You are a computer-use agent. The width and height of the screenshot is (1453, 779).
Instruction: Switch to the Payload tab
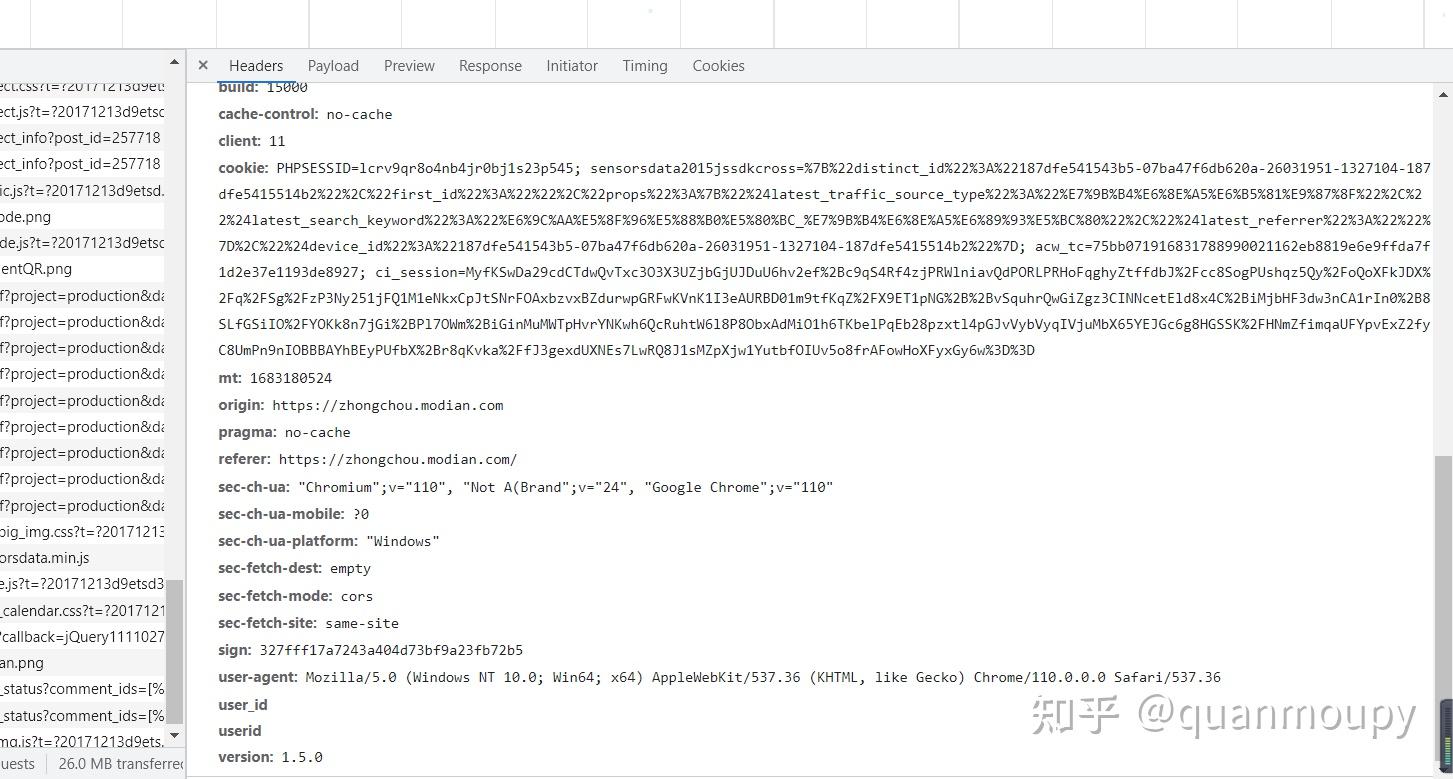click(333, 65)
